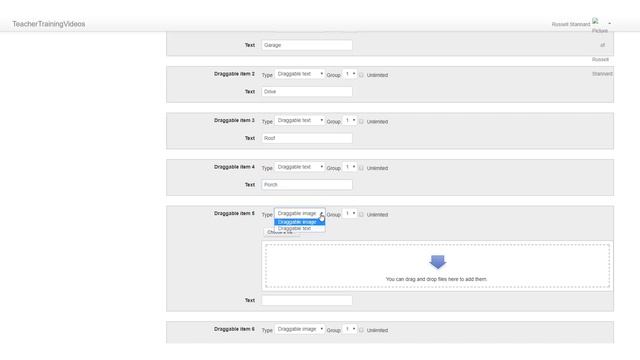The image size is (640, 360).
Task: Click the Text field containing Porch
Action: pos(307,184)
